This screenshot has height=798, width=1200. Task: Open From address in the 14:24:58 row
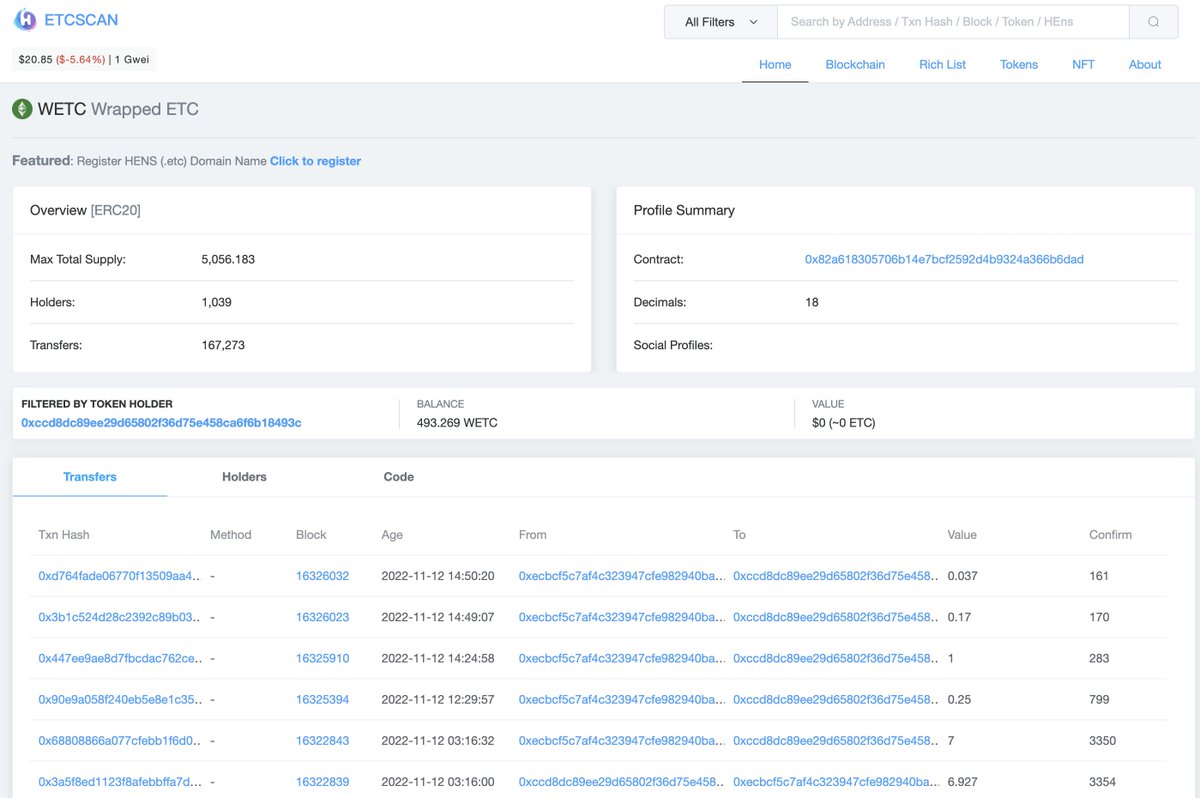tap(622, 658)
